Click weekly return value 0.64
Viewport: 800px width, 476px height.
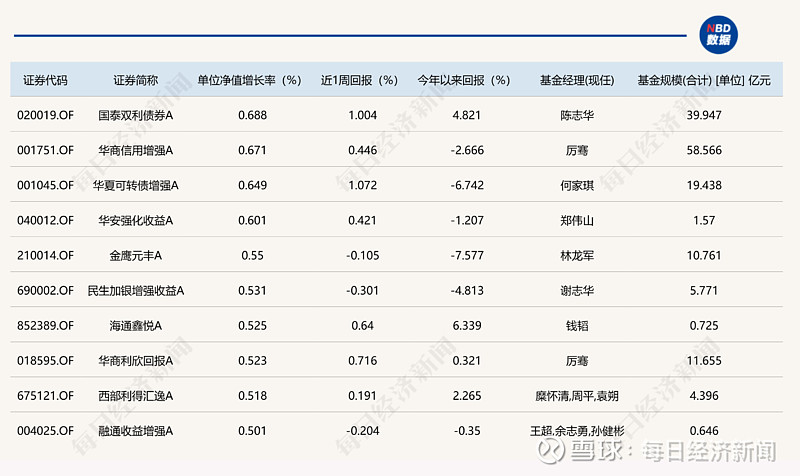[x=363, y=325]
